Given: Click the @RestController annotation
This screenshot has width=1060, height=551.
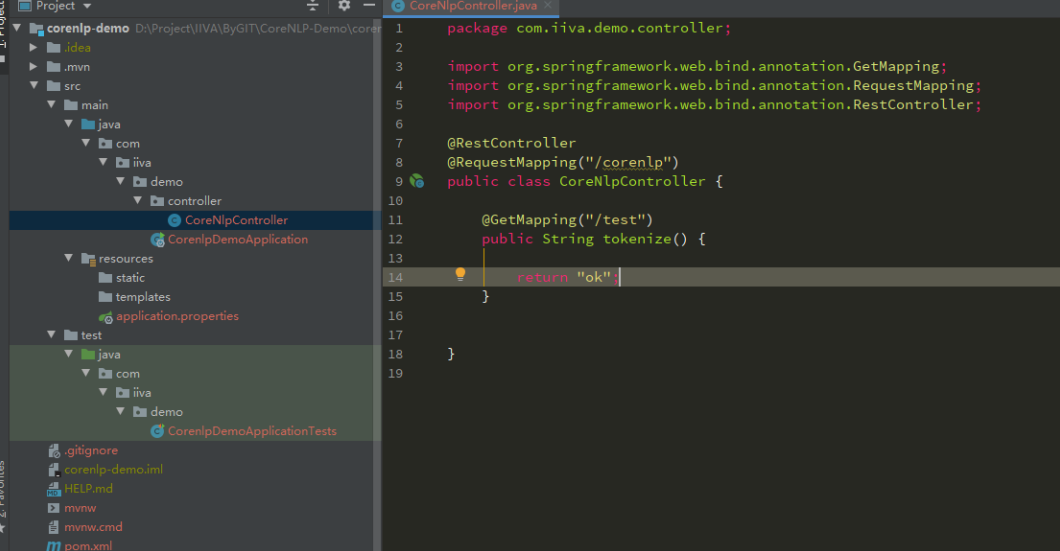Looking at the screenshot, I should [511, 143].
